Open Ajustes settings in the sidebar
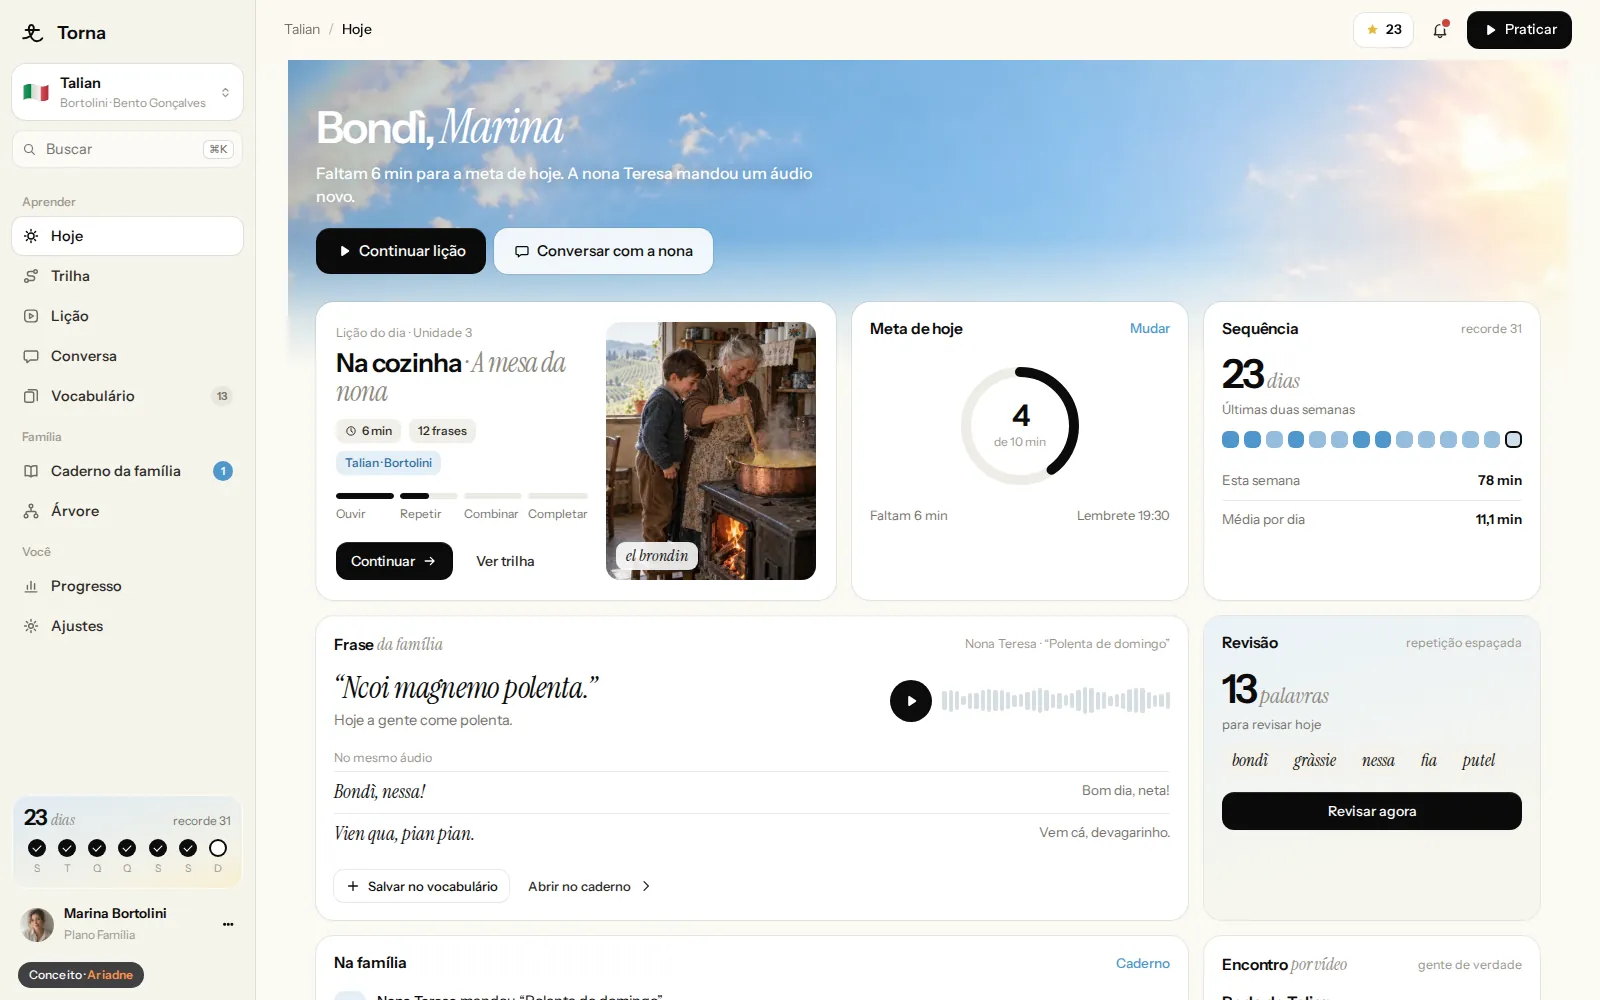Viewport: 1600px width, 1000px height. pos(127,626)
